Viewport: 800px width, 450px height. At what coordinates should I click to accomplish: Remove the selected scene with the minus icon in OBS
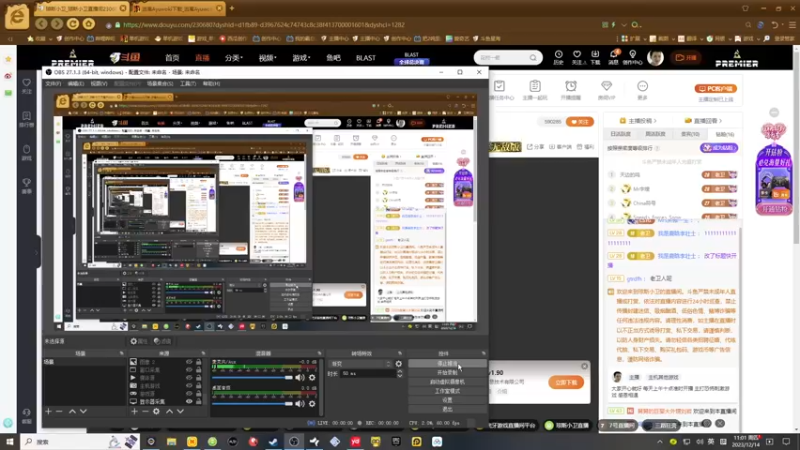coord(59,411)
